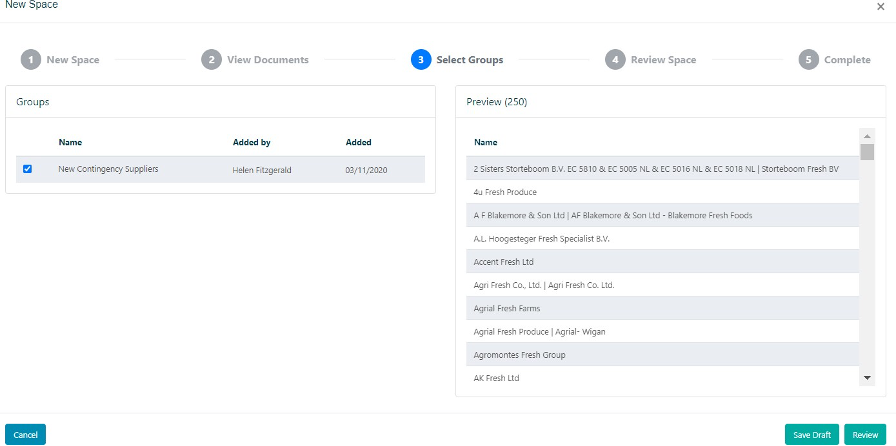Click step 4 Review Space circle icon
The image size is (896, 446).
click(x=615, y=60)
